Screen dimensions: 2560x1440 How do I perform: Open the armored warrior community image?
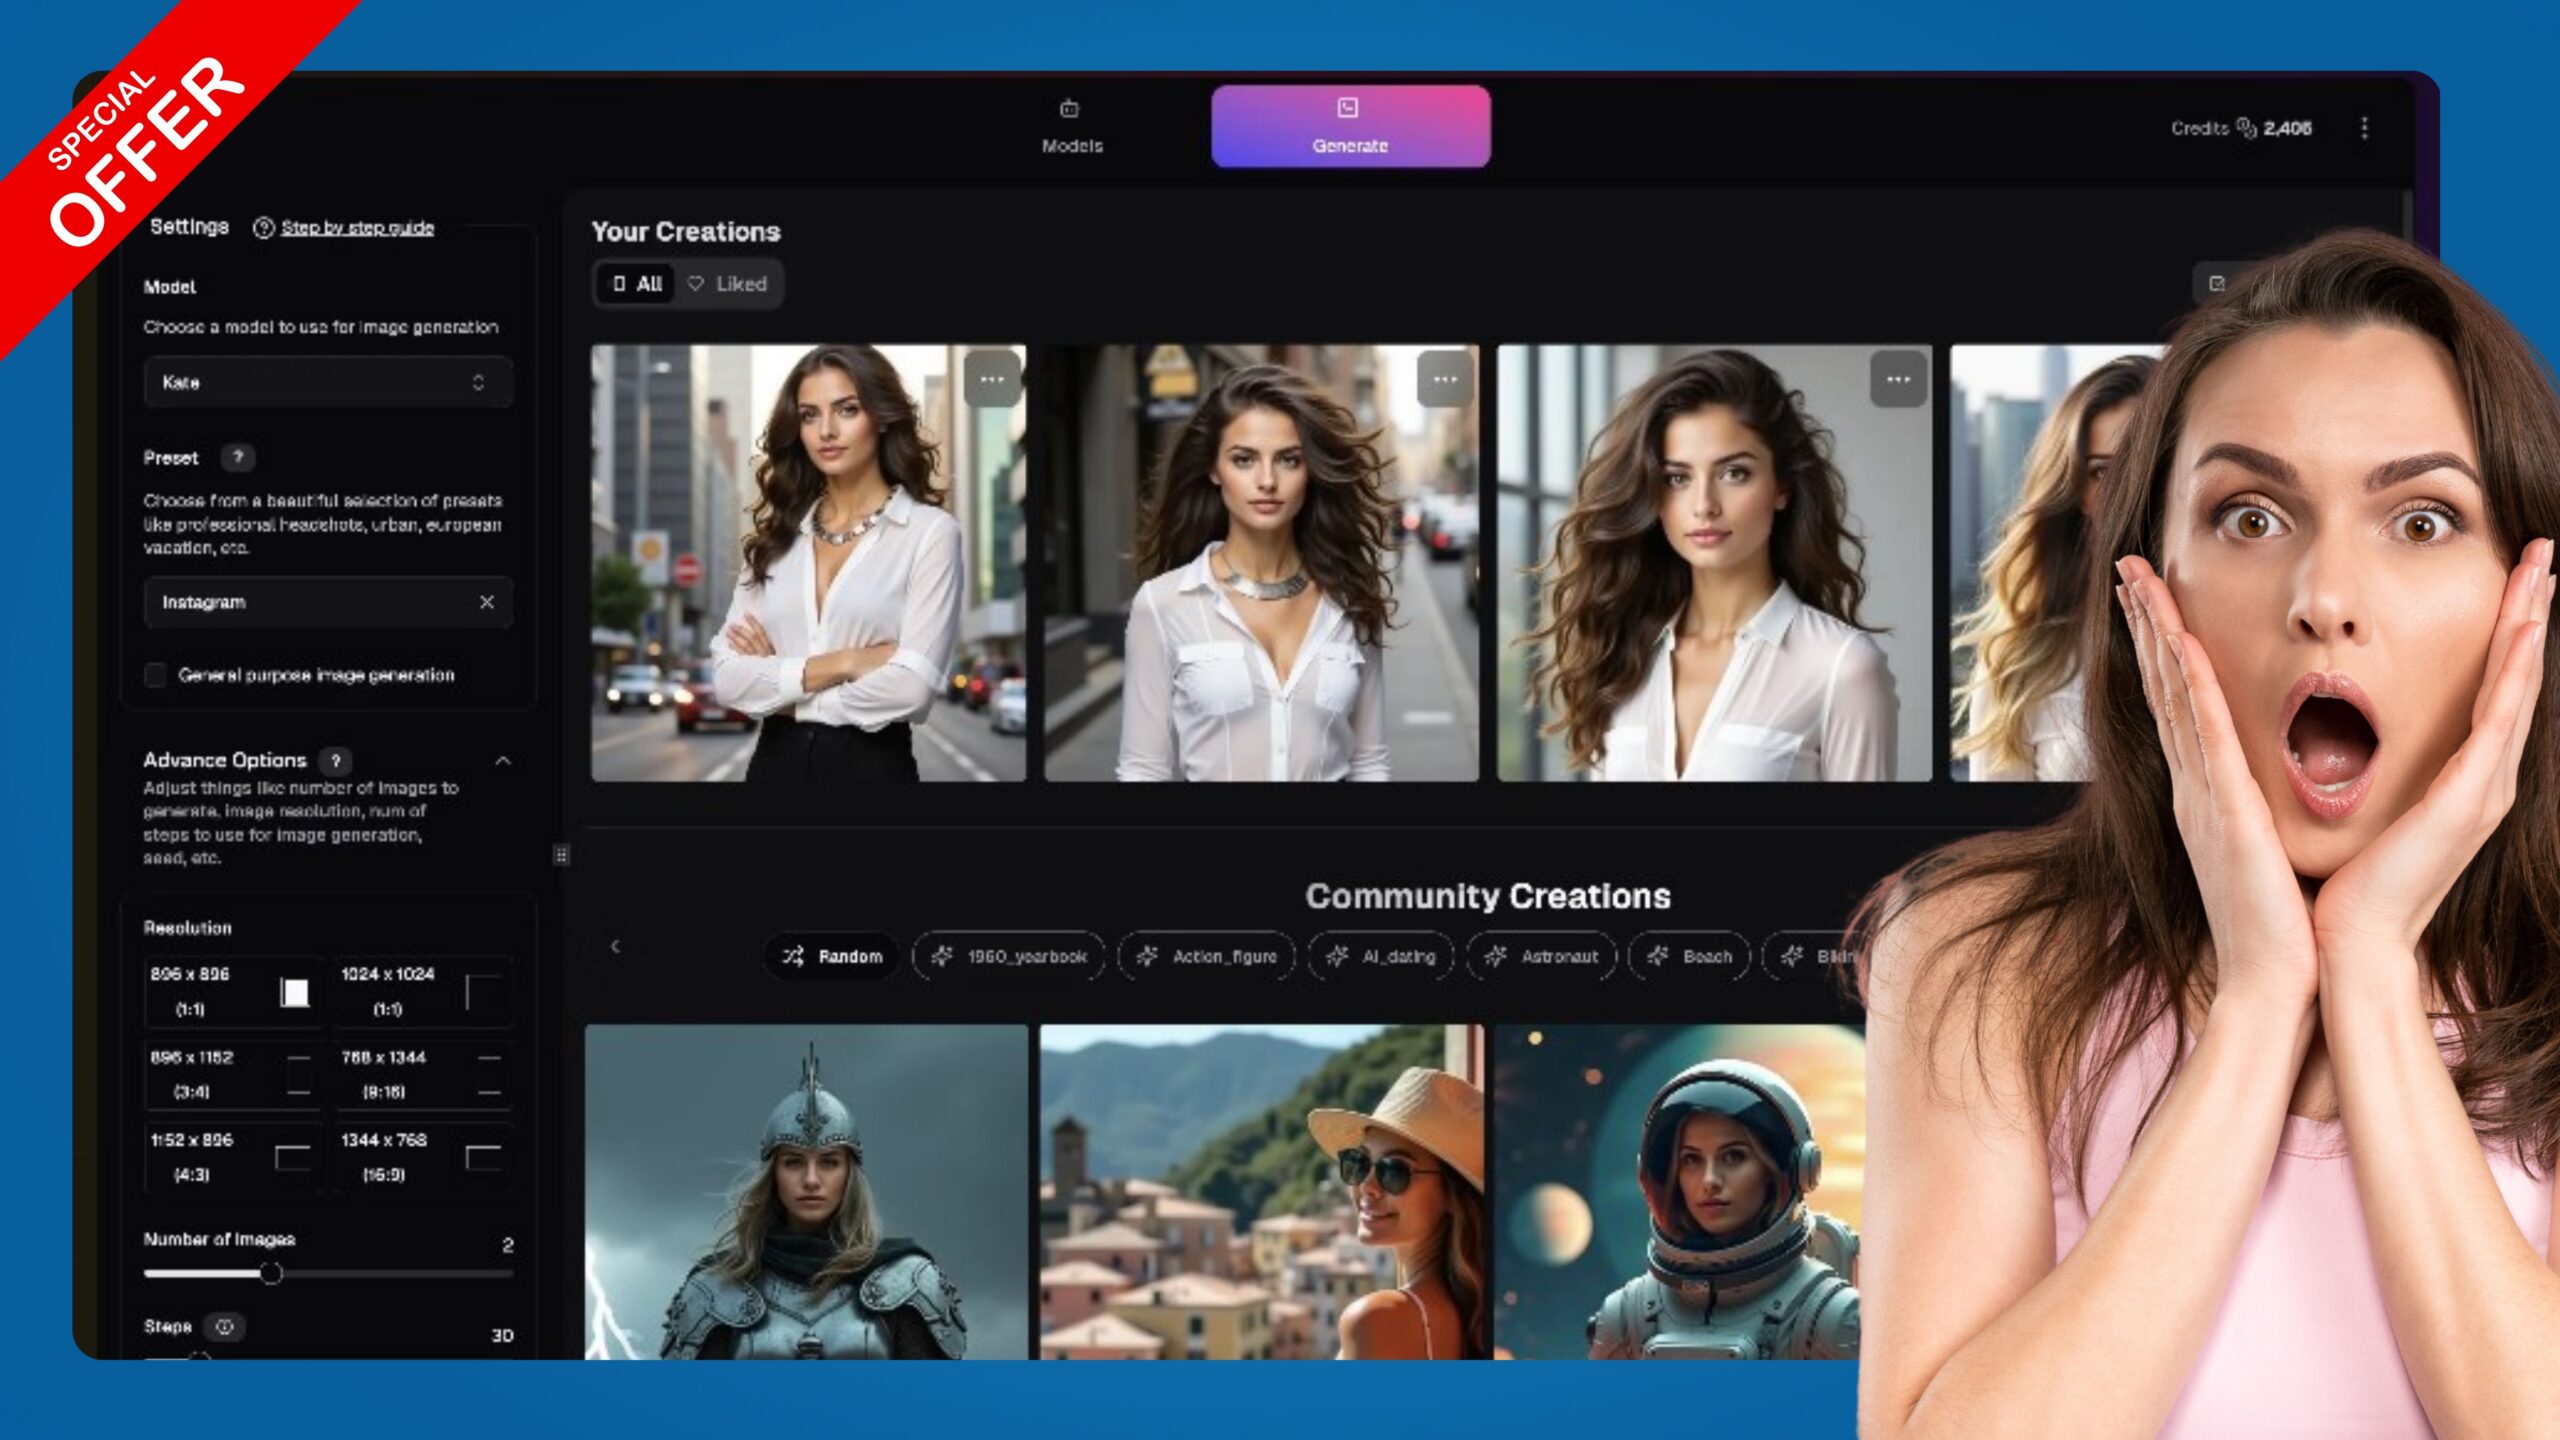[x=806, y=1192]
